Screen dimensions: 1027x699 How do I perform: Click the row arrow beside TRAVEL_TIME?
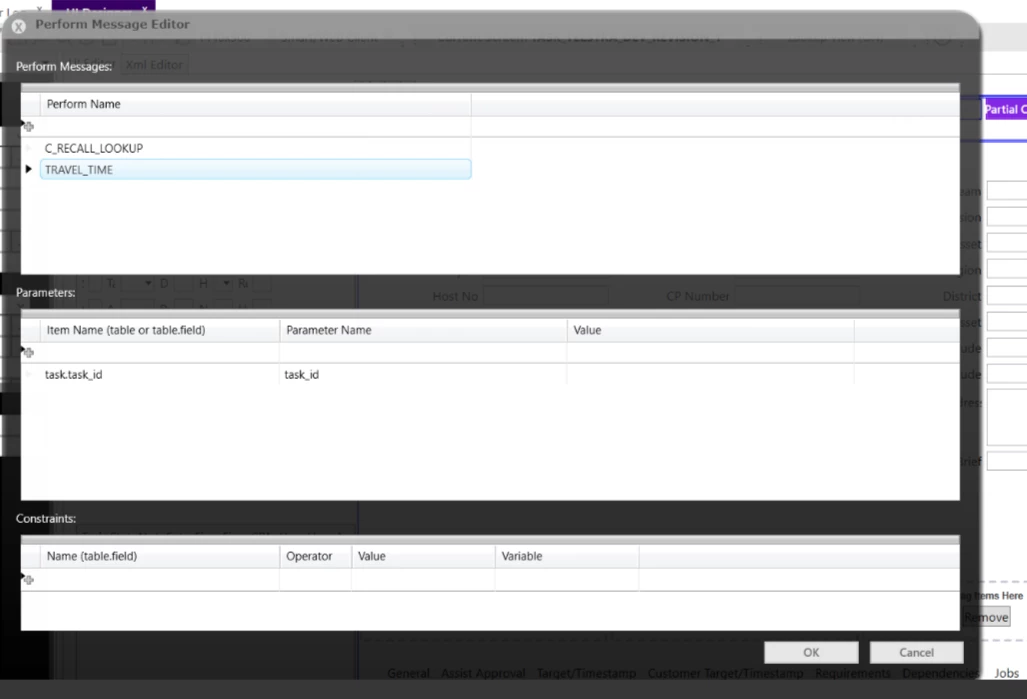pyautogui.click(x=29, y=169)
